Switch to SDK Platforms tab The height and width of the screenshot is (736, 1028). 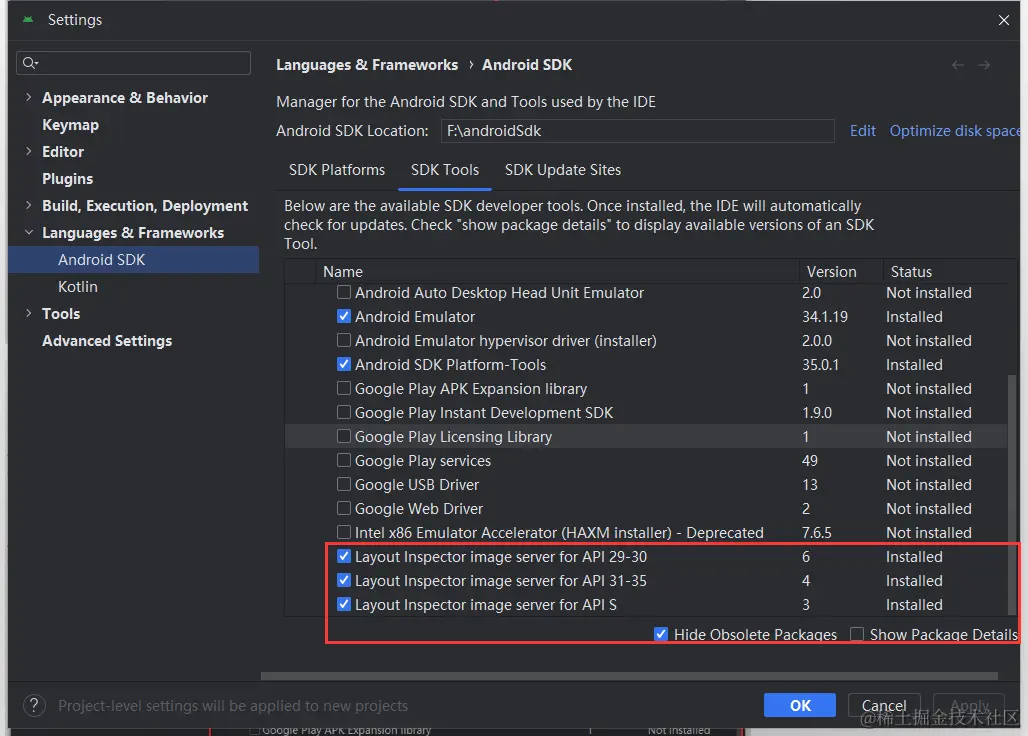(337, 170)
